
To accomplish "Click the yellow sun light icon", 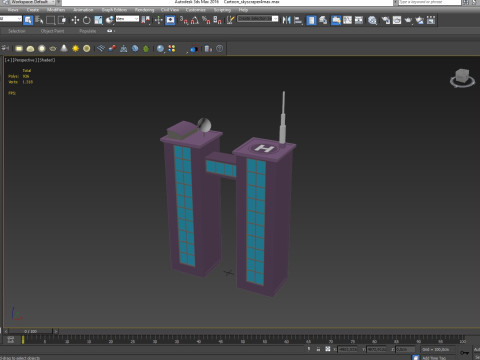I will [x=75, y=49].
